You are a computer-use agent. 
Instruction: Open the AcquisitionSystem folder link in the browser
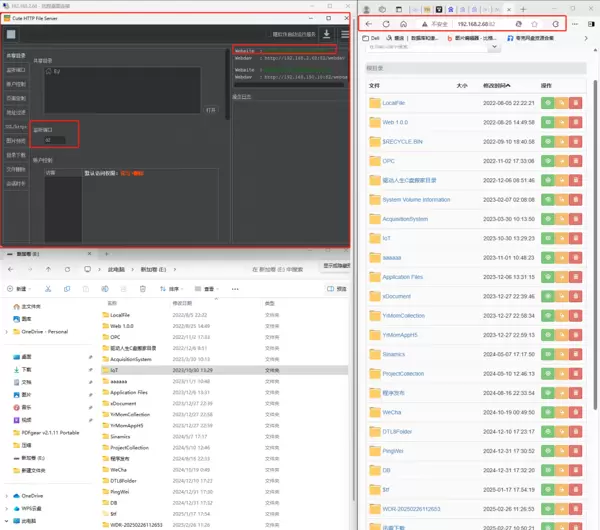click(x=405, y=218)
